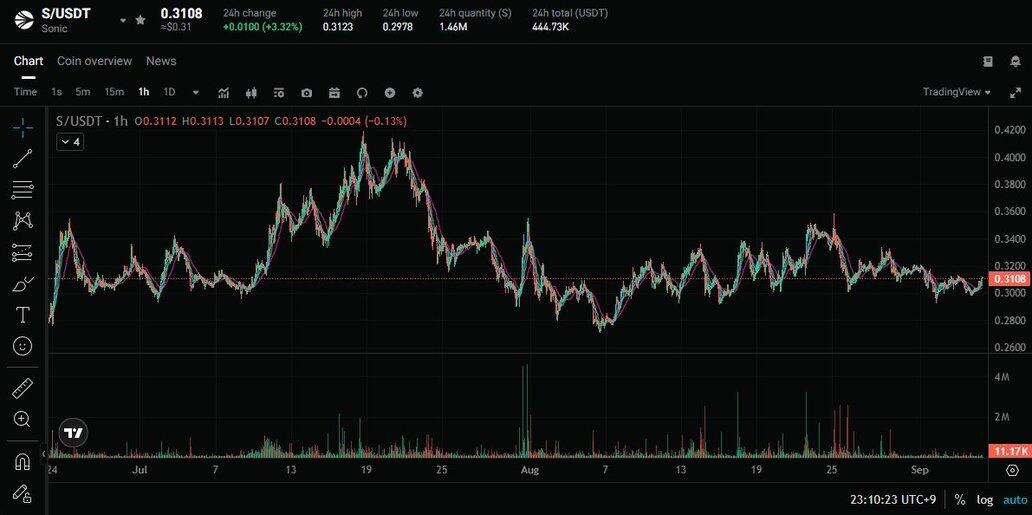Switch to the Chart tab

tap(28, 61)
